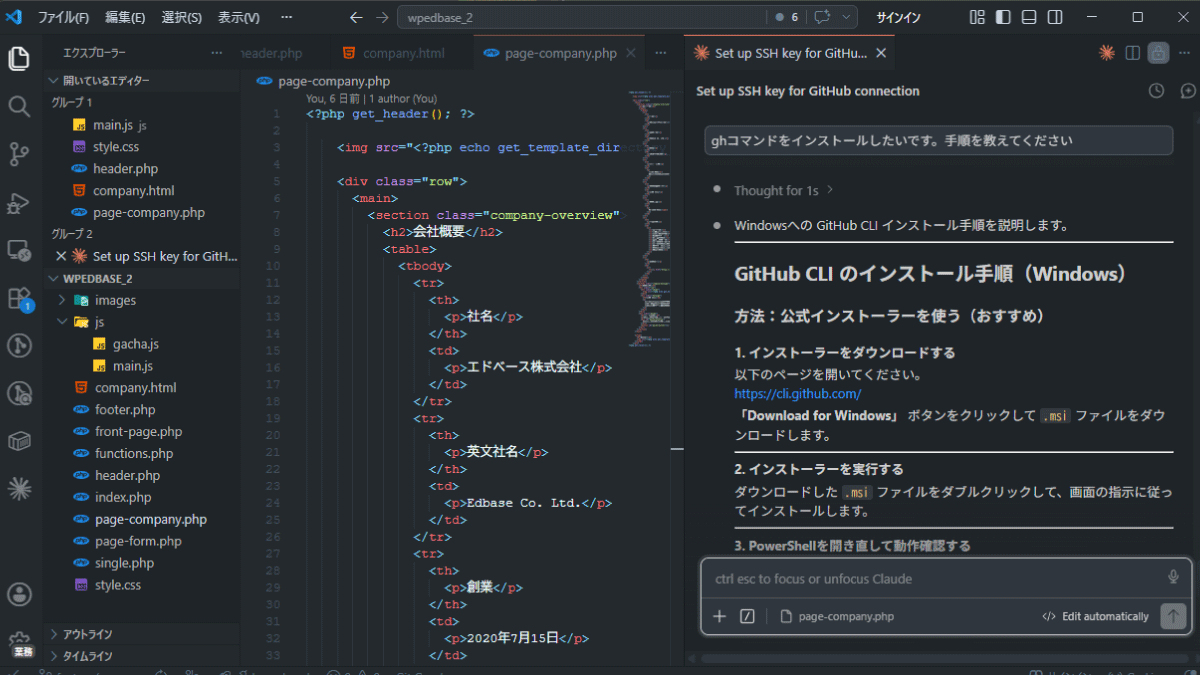The image size is (1200, 675).
Task: Click the go forward arrow in title bar
Action: point(382,17)
